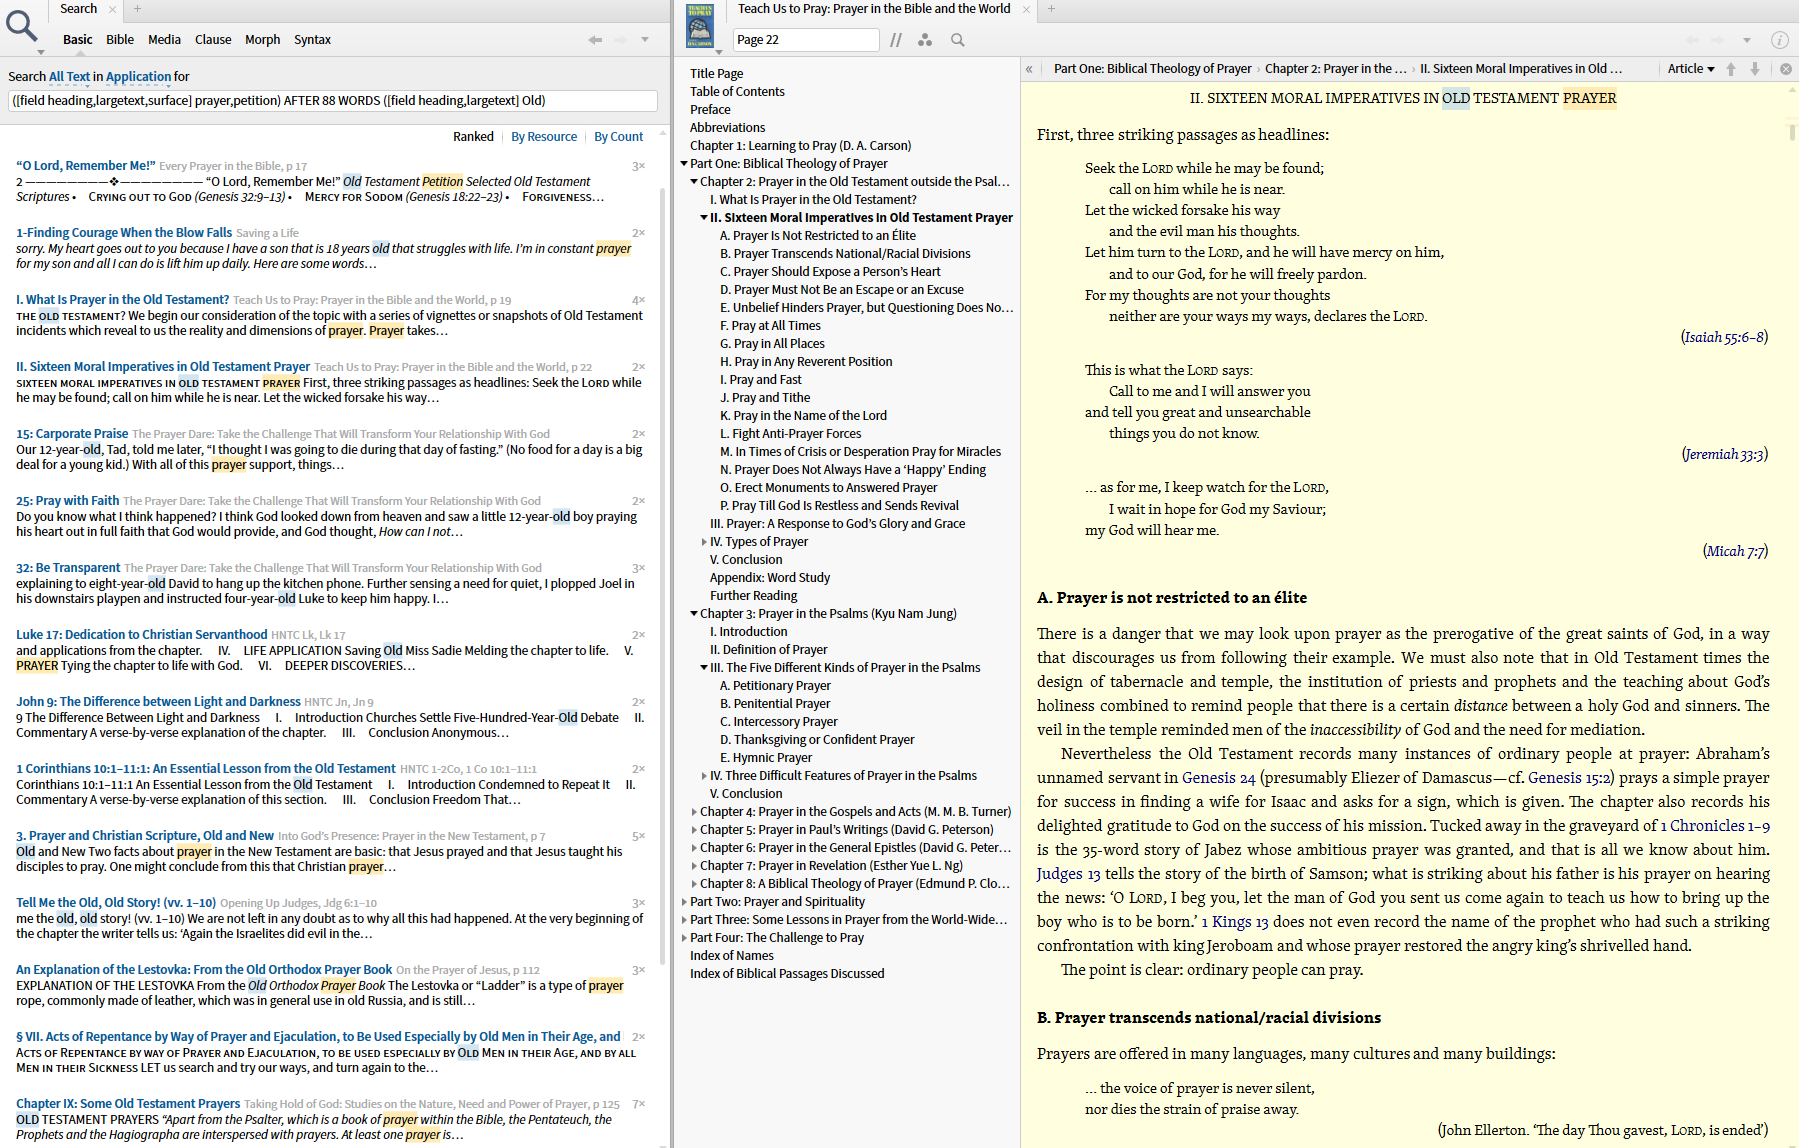Open result 1-Finding Courage When the Blow Falls
The height and width of the screenshot is (1148, 1799).
click(x=124, y=233)
